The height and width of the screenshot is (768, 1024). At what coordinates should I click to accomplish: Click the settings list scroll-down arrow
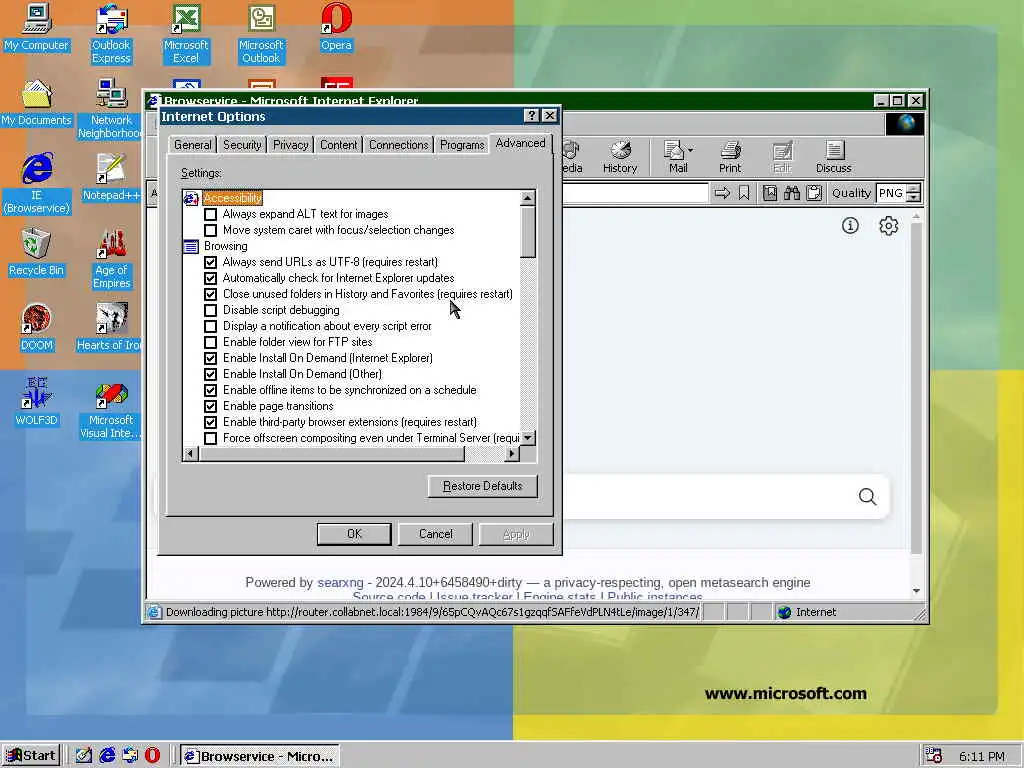[x=528, y=438]
